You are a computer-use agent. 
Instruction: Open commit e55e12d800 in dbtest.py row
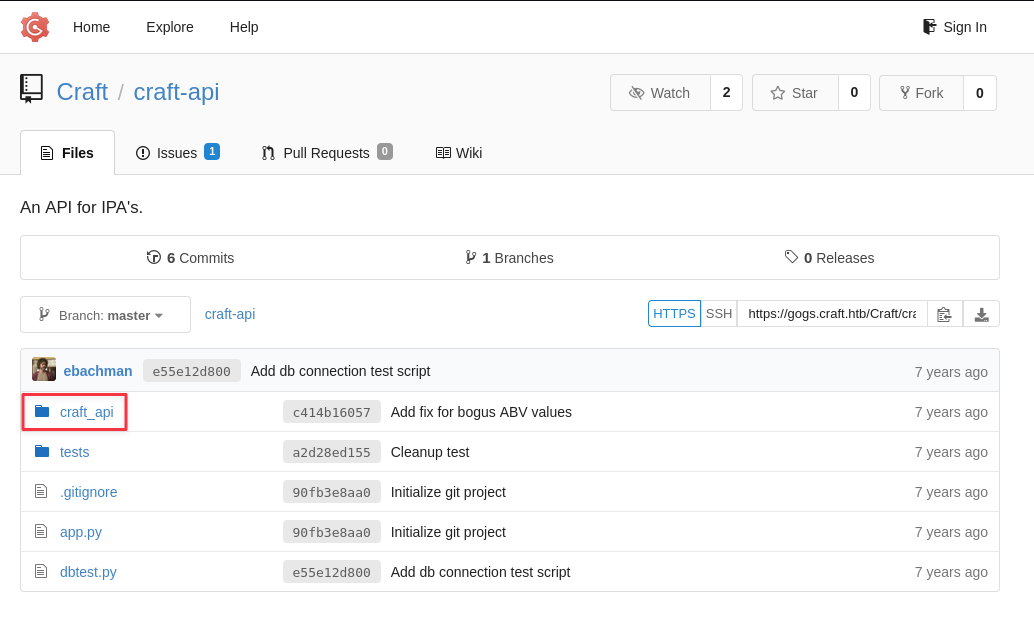332,573
